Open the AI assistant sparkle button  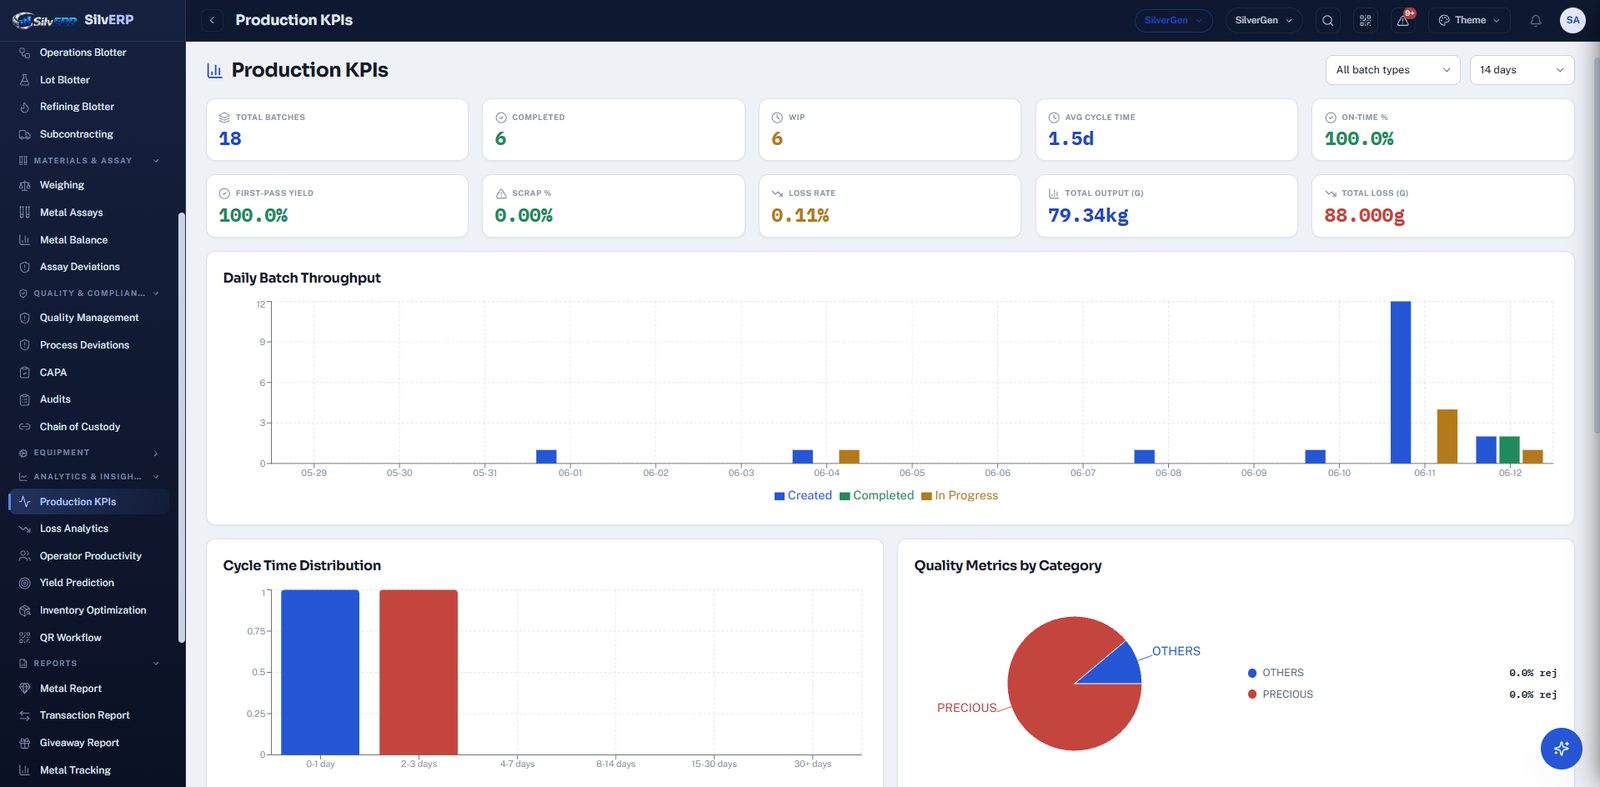coord(1561,748)
